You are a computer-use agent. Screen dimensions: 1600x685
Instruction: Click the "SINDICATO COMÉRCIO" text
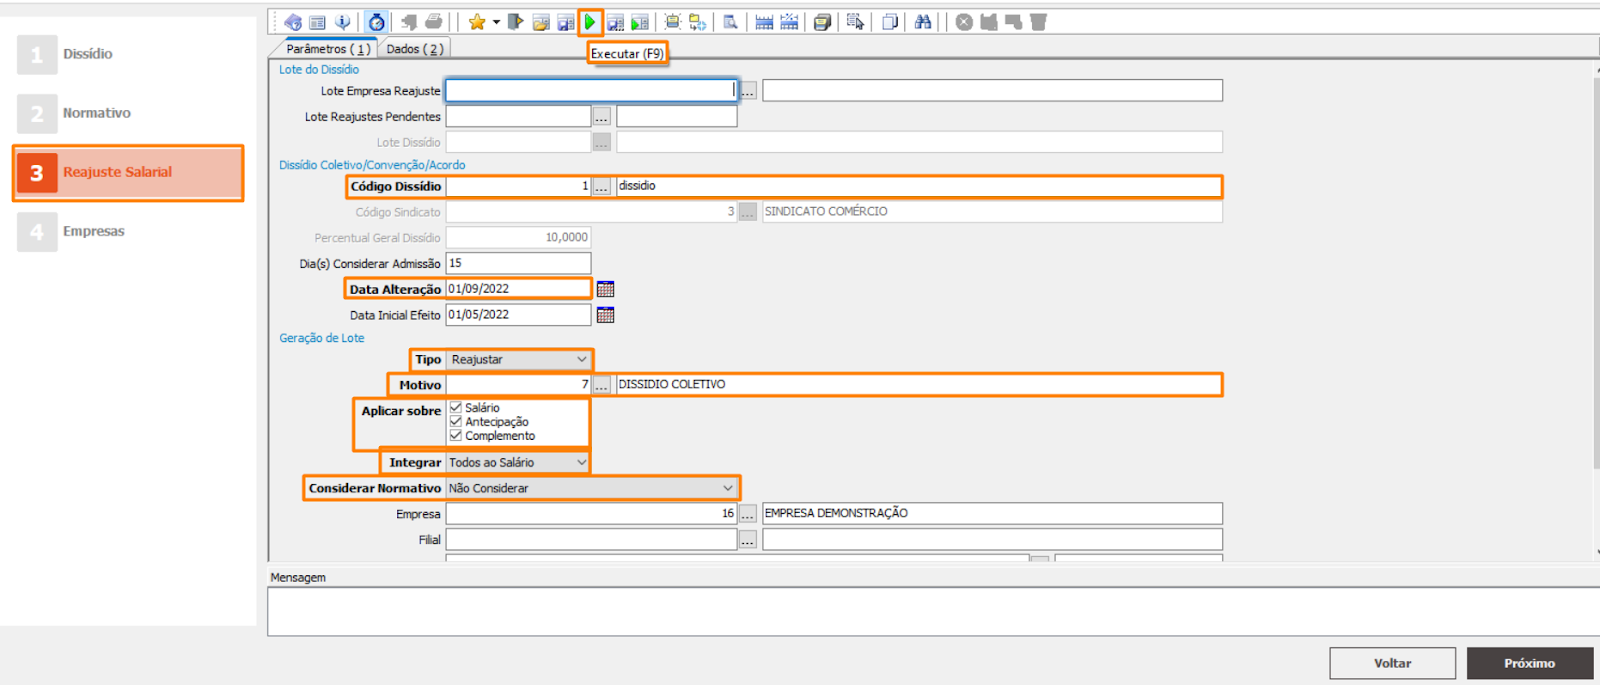tap(826, 212)
